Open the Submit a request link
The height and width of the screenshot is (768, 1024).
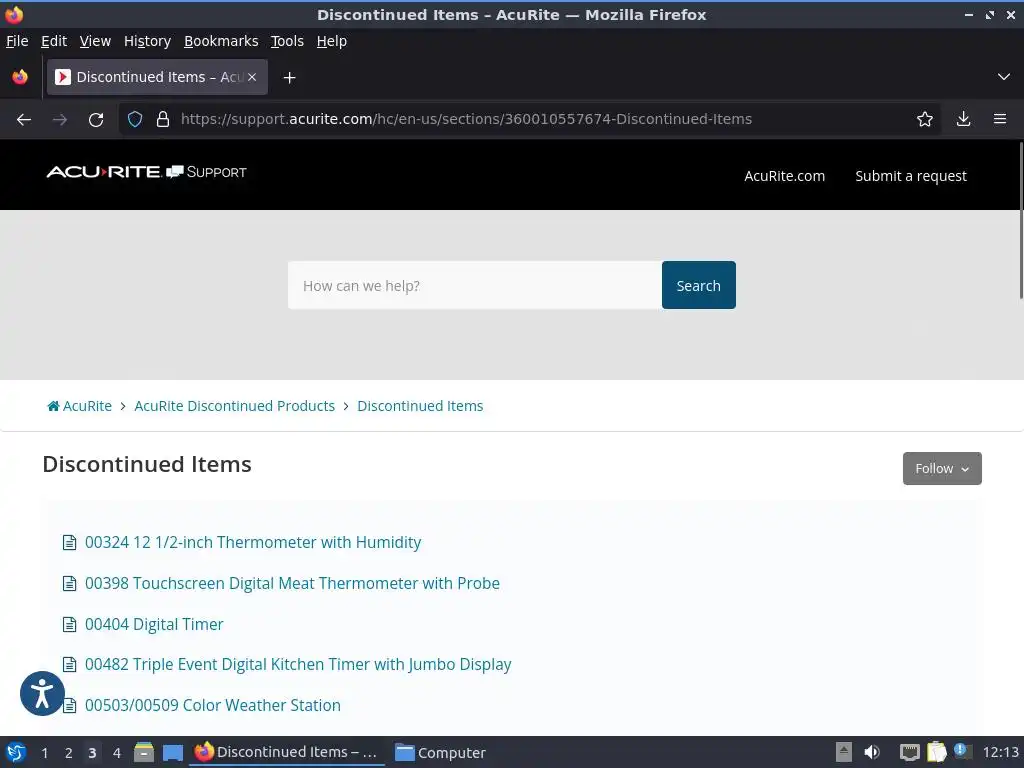(x=911, y=176)
